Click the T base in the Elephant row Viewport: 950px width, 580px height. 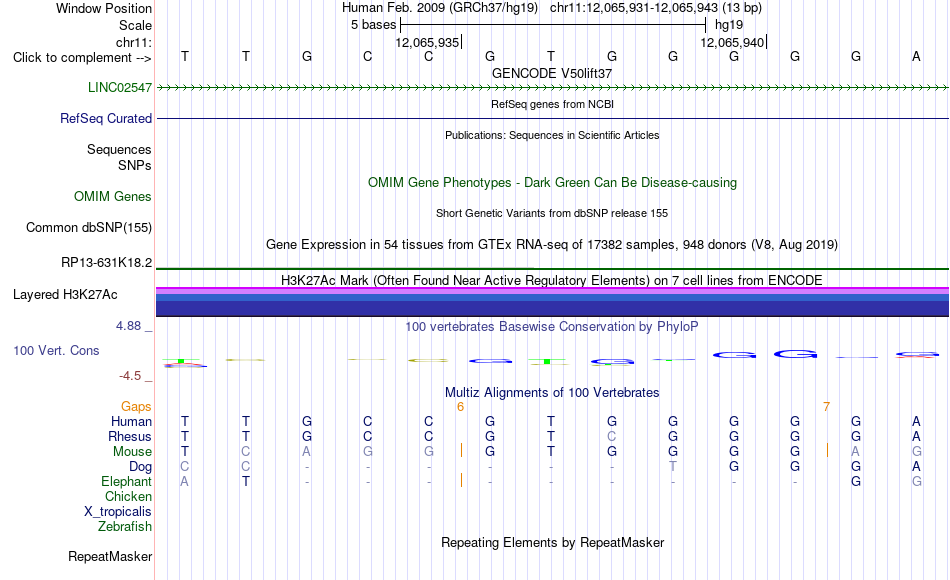[x=245, y=482]
